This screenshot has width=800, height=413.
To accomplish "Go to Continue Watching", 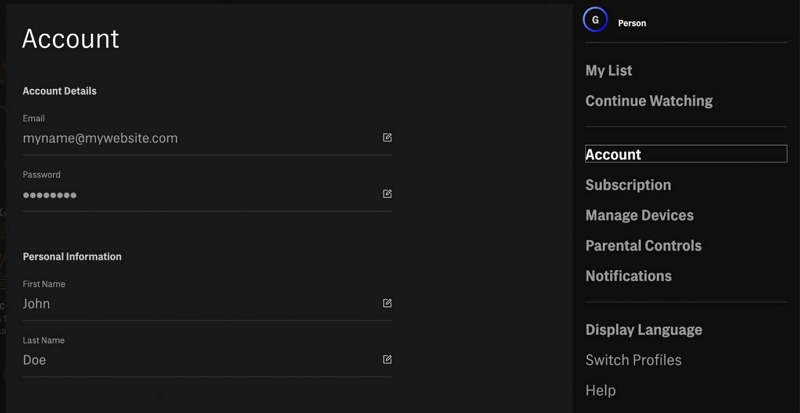I will (x=649, y=101).
